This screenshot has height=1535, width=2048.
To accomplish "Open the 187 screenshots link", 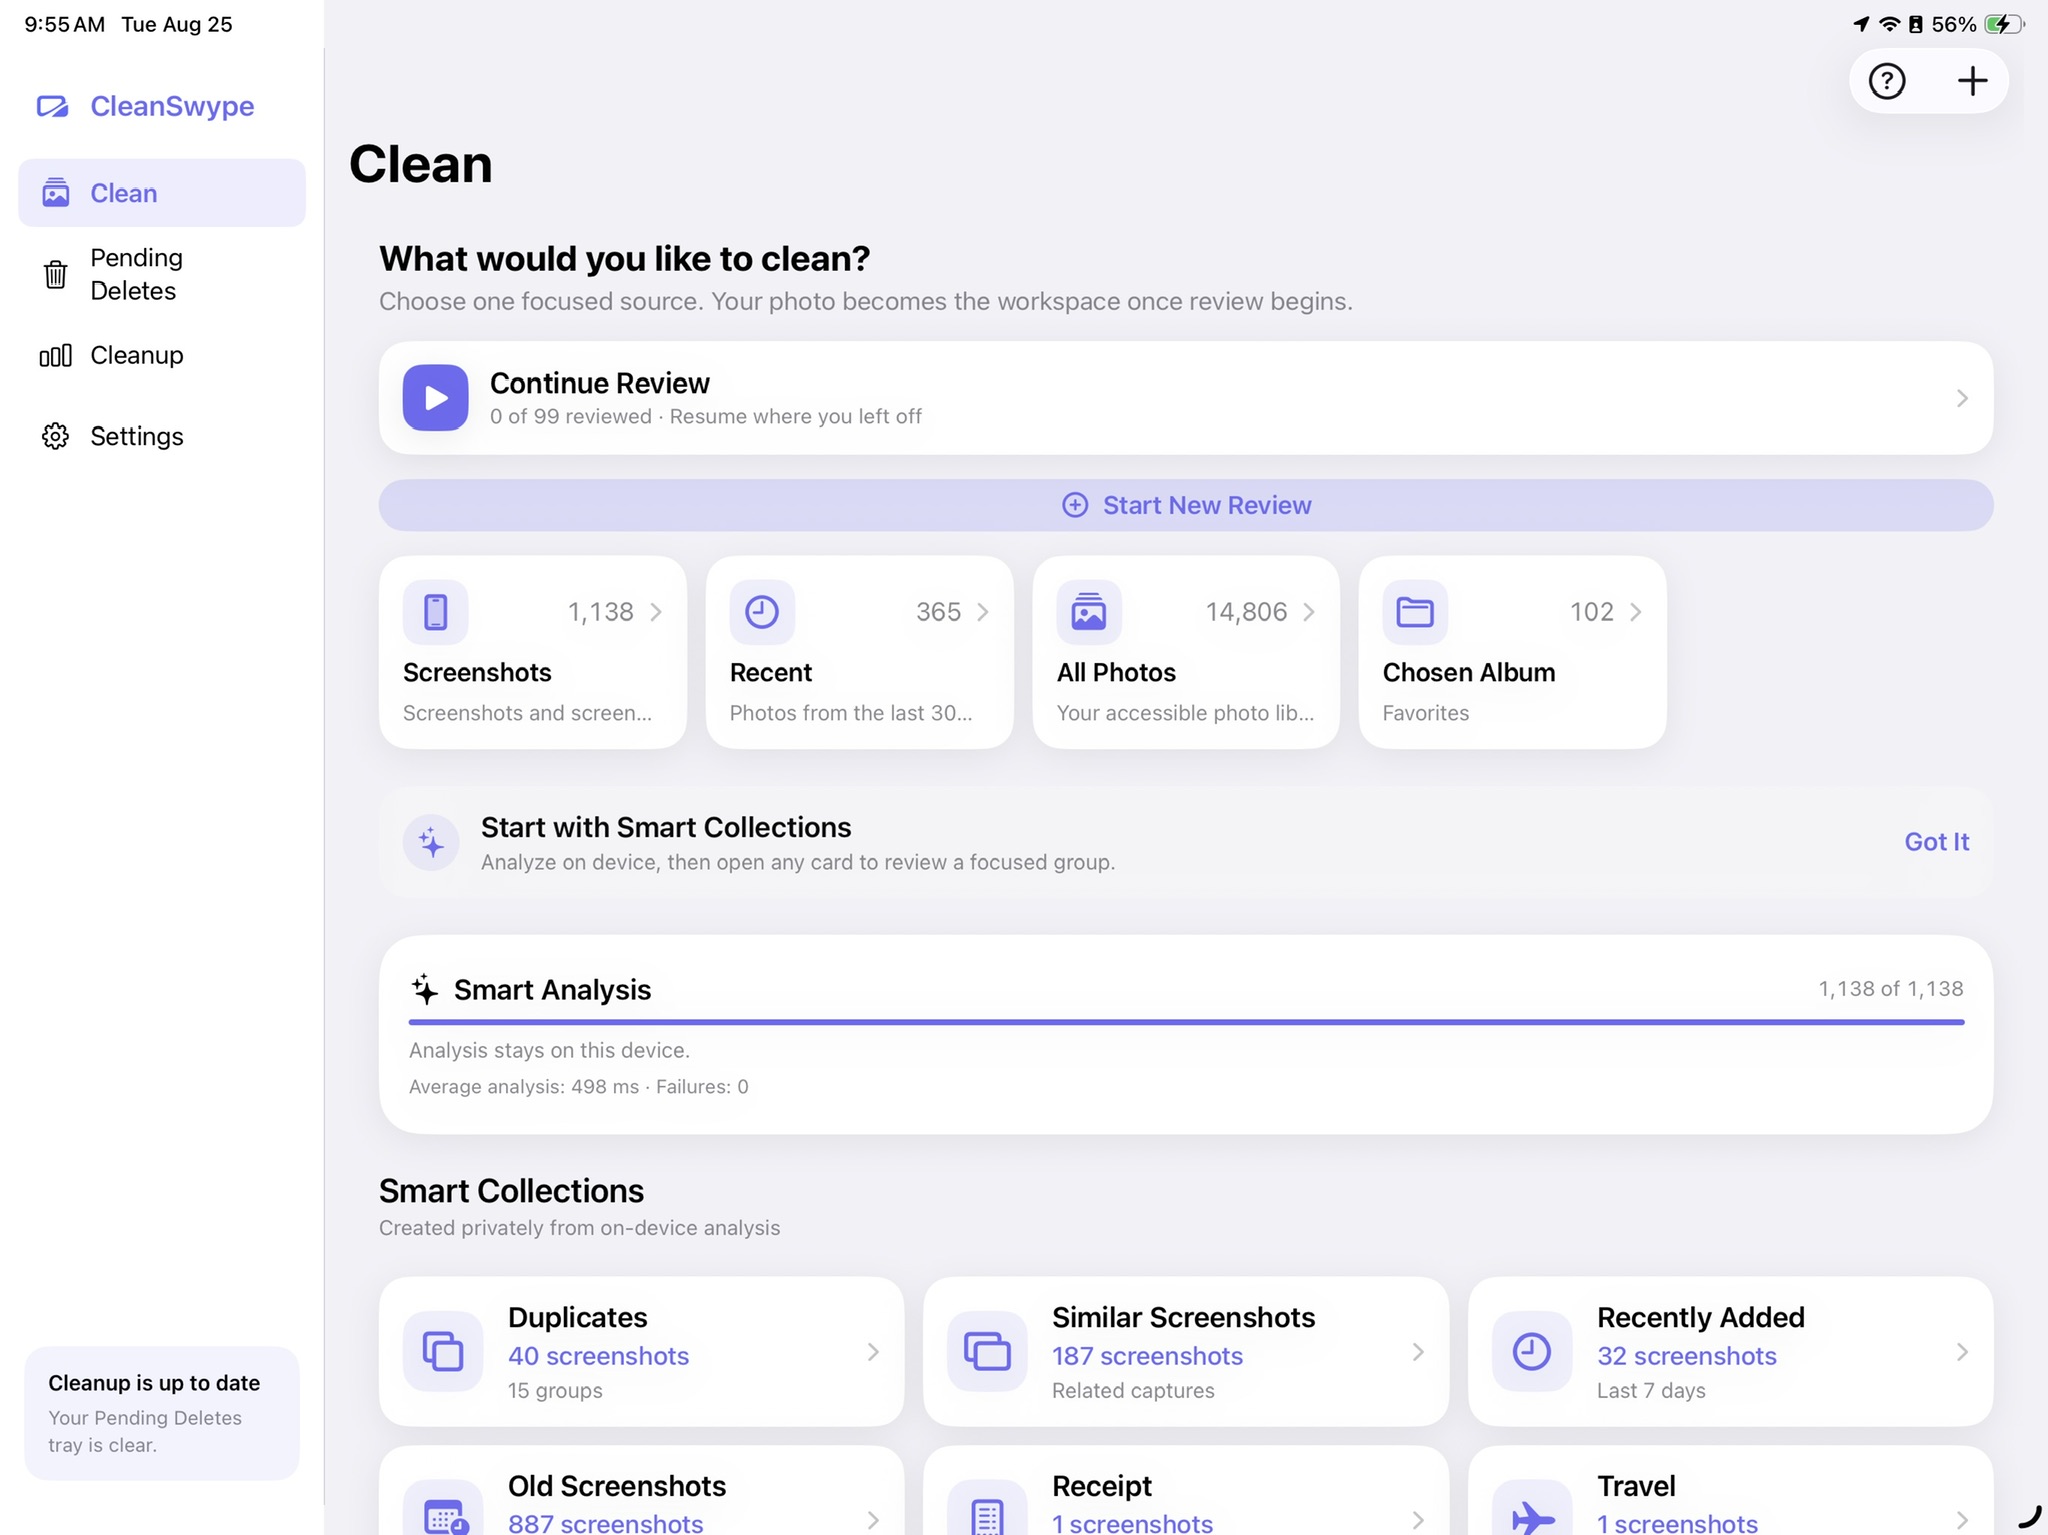I will coord(1147,1356).
